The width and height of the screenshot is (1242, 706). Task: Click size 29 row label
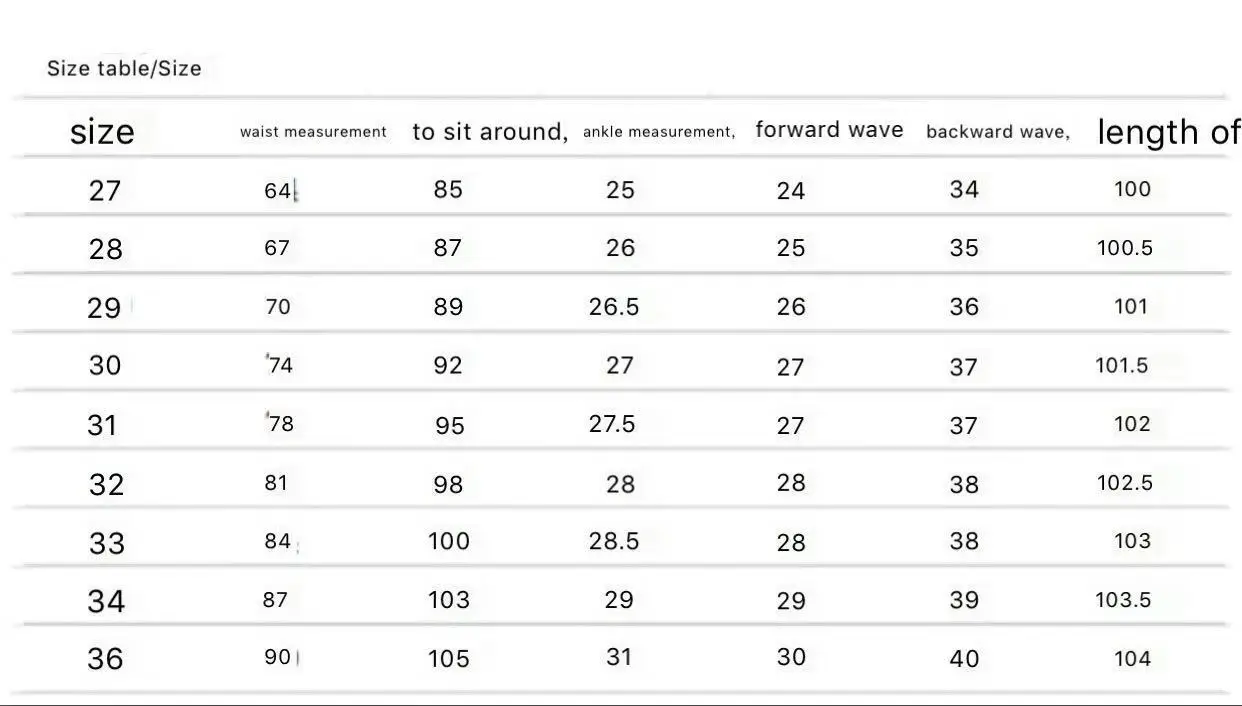click(x=104, y=308)
